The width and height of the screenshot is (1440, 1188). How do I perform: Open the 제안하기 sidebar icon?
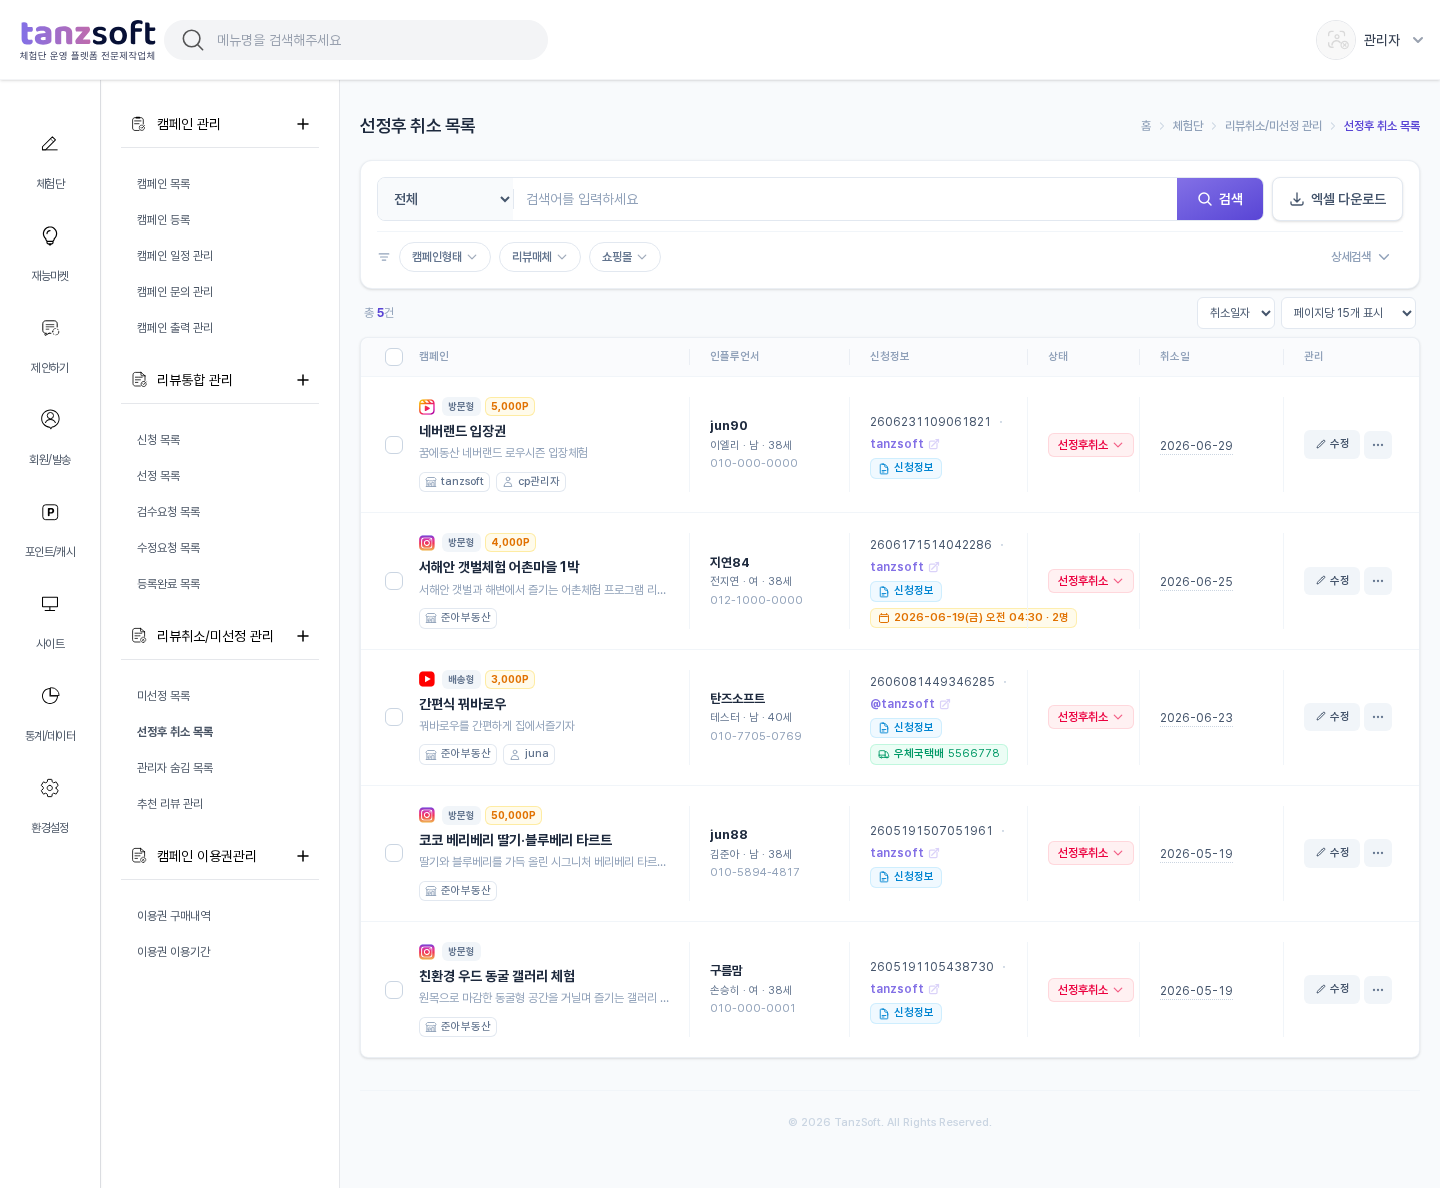click(50, 328)
